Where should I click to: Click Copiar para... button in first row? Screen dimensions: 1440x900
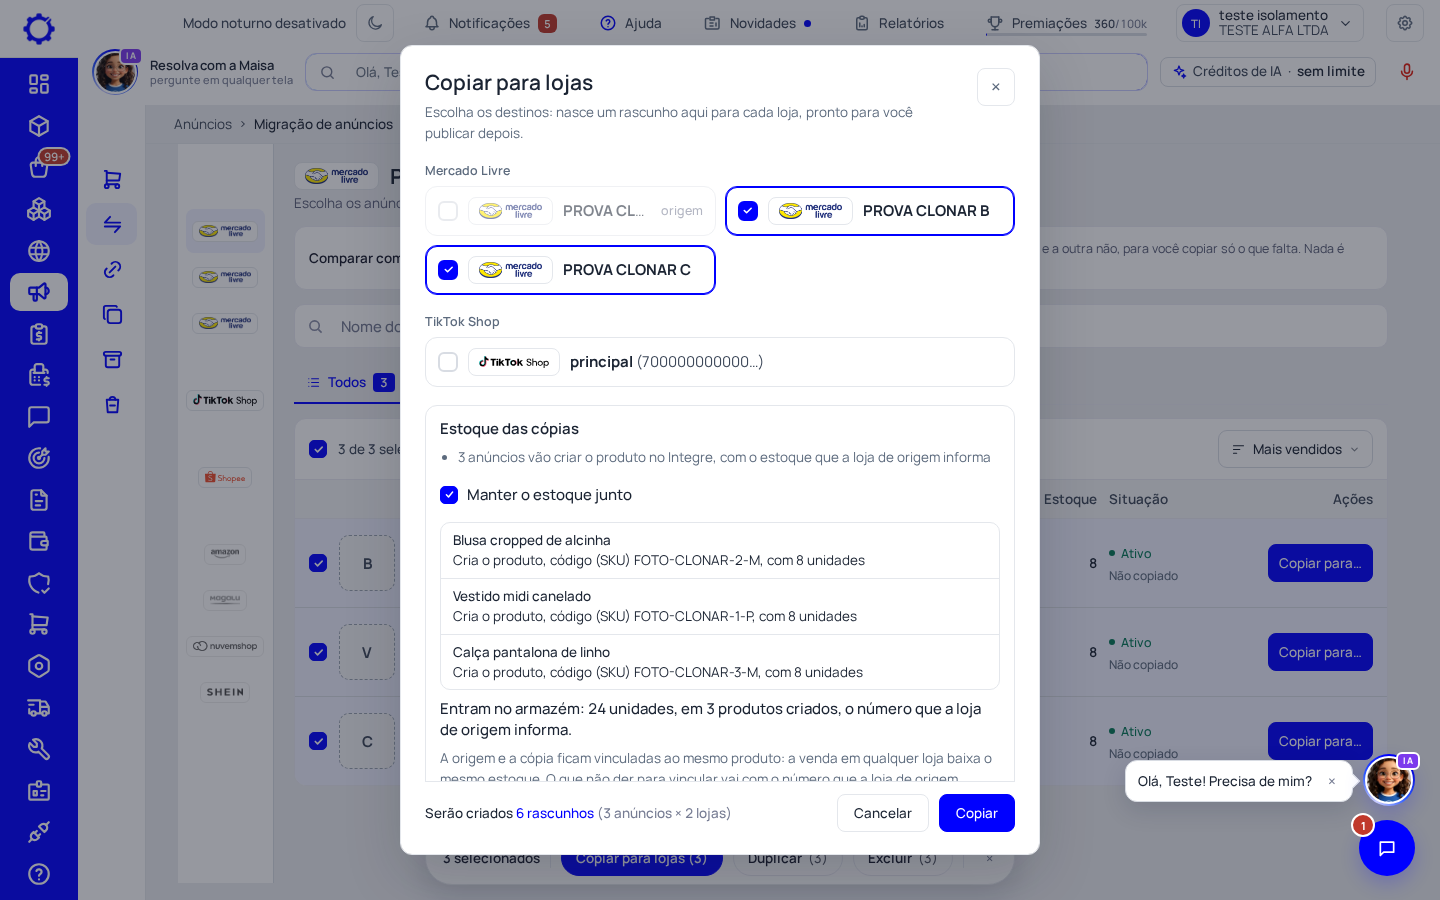coord(1320,563)
